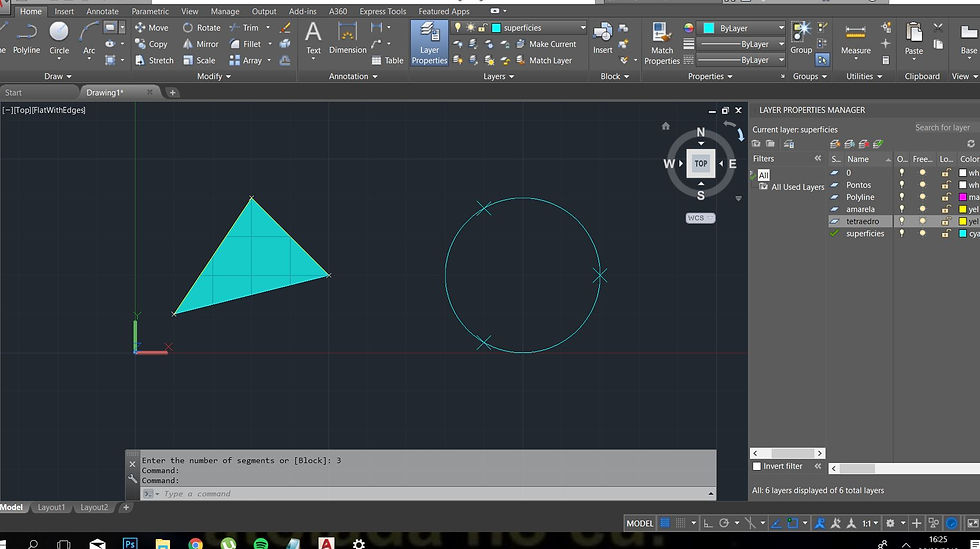This screenshot has height=549, width=980.
Task: Switch to the Layout1 tab
Action: (x=51, y=507)
